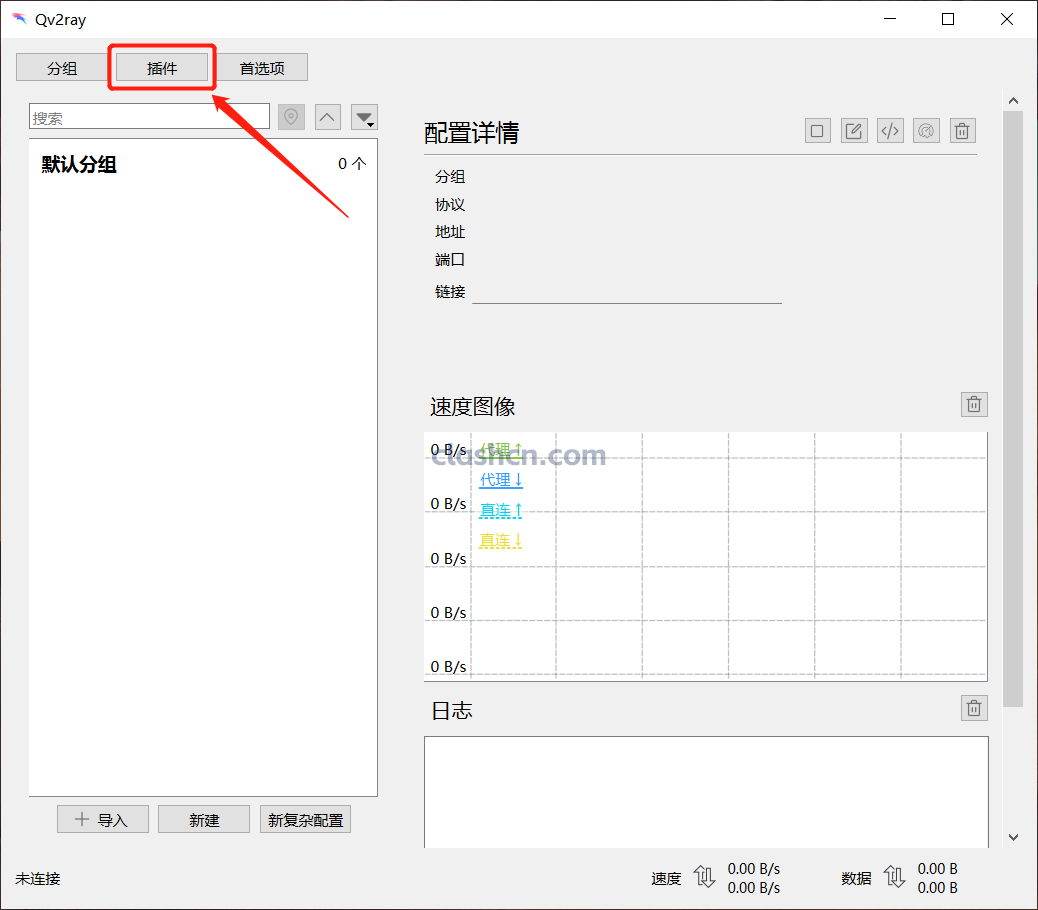The image size is (1038, 910).
Task: Click the speed up-down arrows icon in the status bar
Action: coord(704,878)
